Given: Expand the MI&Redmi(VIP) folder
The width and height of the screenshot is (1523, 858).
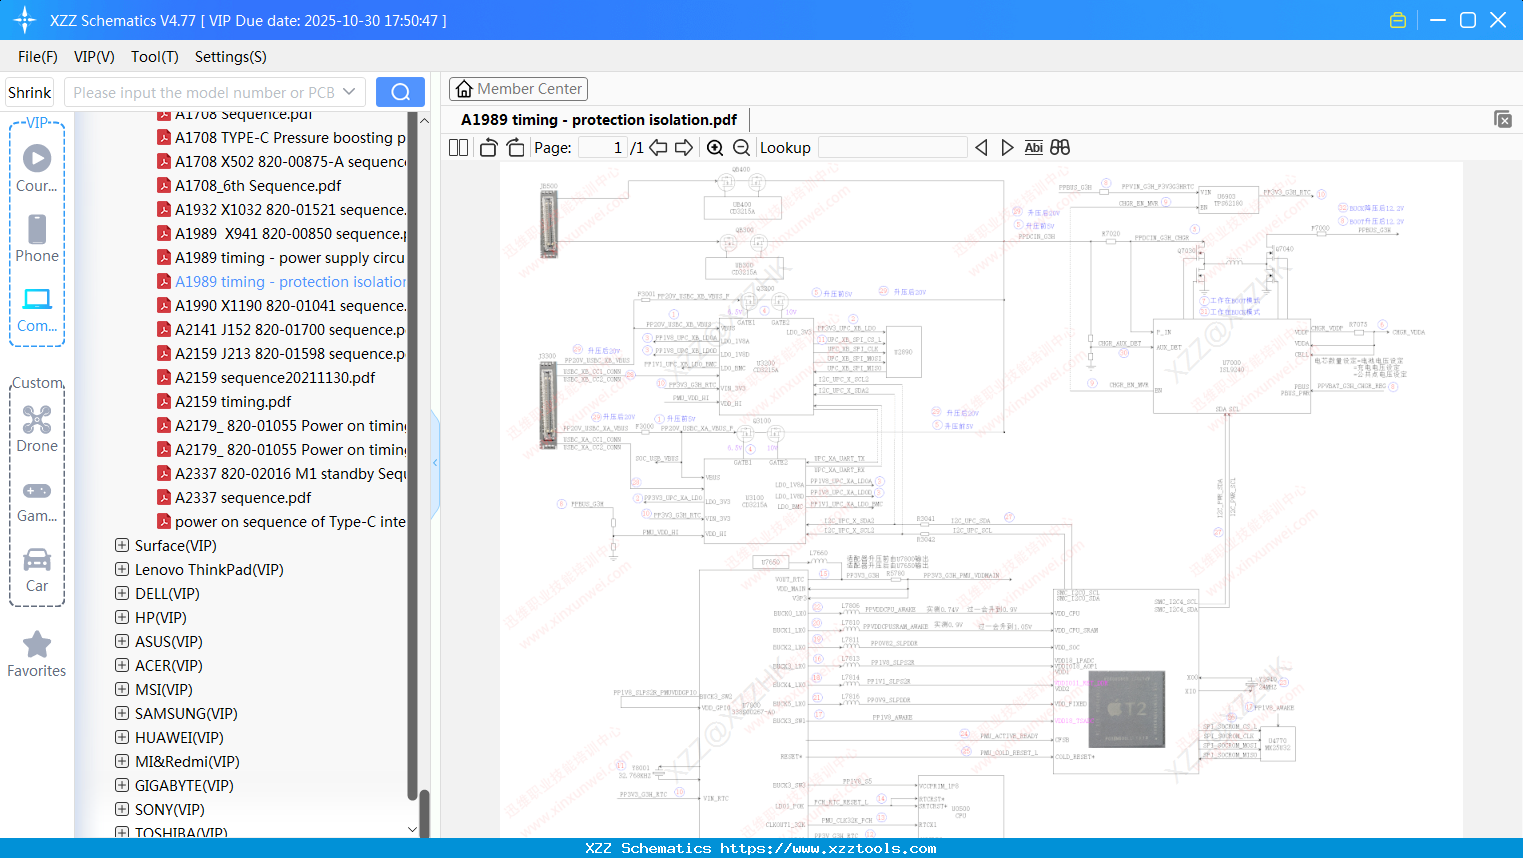Looking at the screenshot, I should pyautogui.click(x=122, y=762).
